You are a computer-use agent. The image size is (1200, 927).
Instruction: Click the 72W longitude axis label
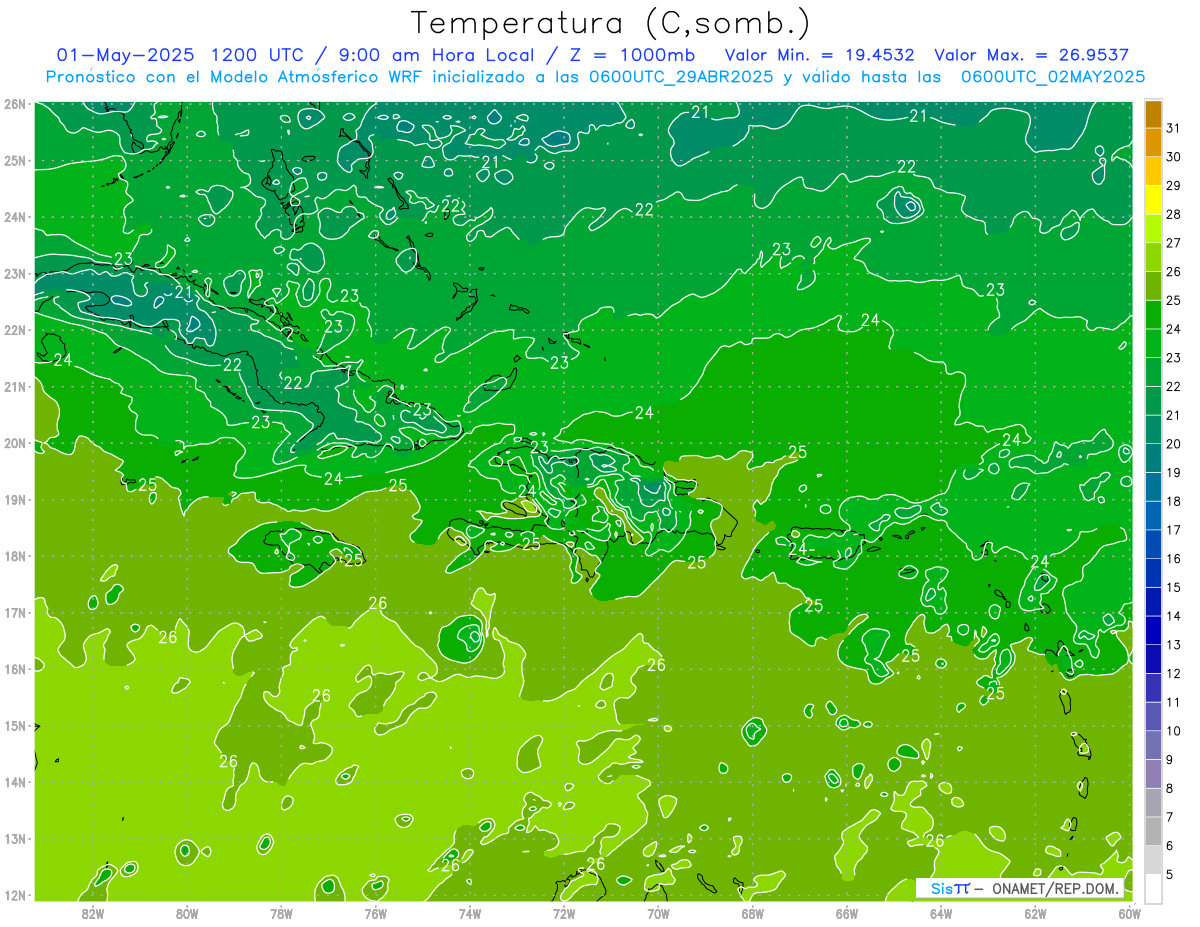coord(564,913)
